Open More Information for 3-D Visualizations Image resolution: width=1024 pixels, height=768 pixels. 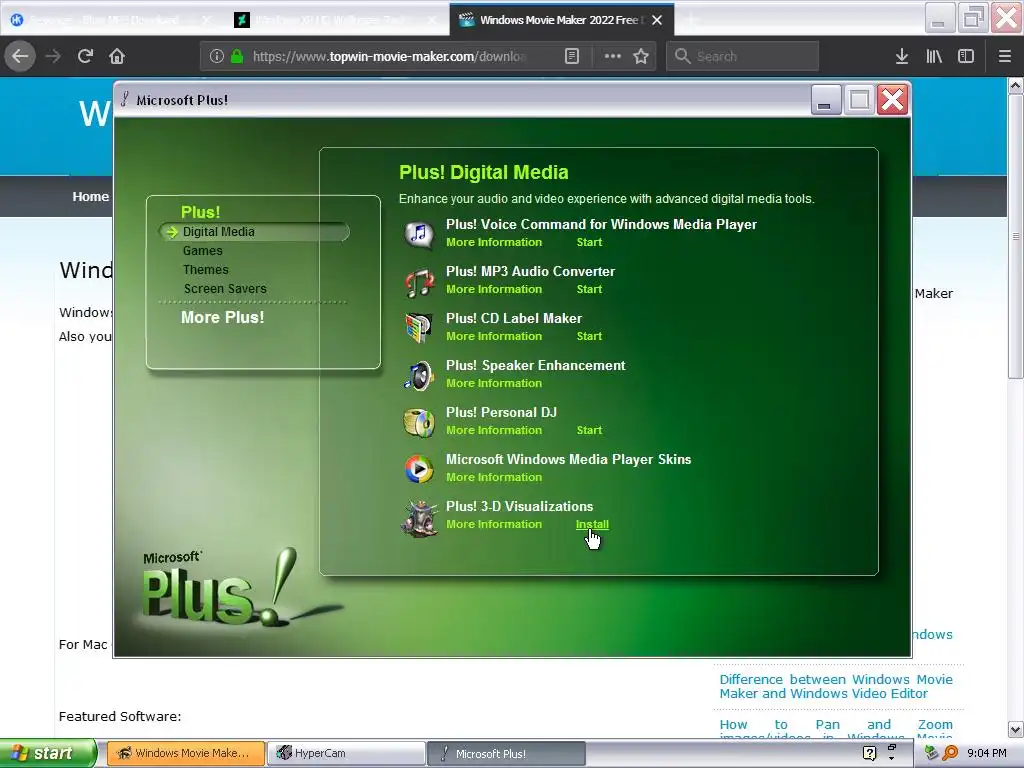click(494, 524)
